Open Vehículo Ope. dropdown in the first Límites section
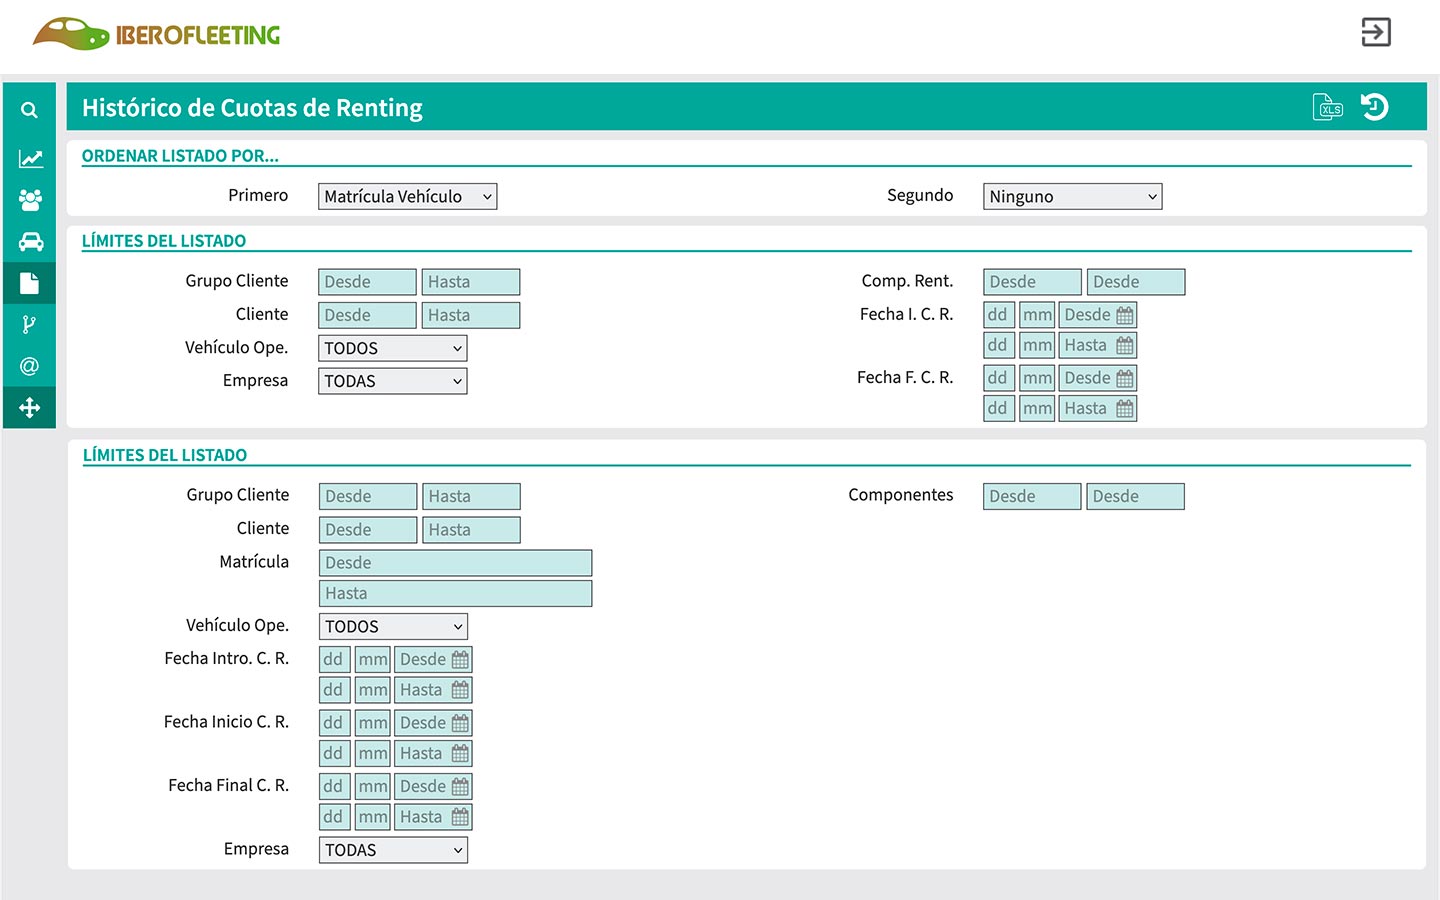Screen dimensions: 1440x900 [x=392, y=348]
